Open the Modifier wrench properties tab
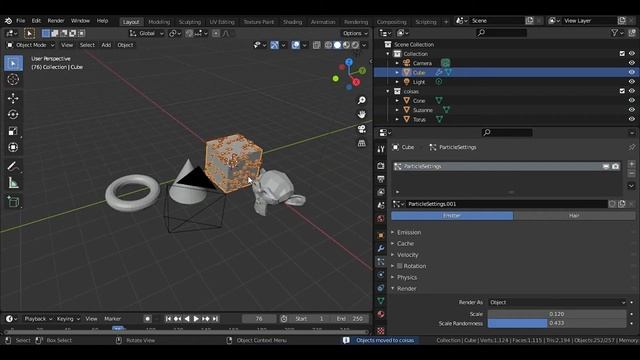Viewport: 640px width, 360px height. coord(381,248)
